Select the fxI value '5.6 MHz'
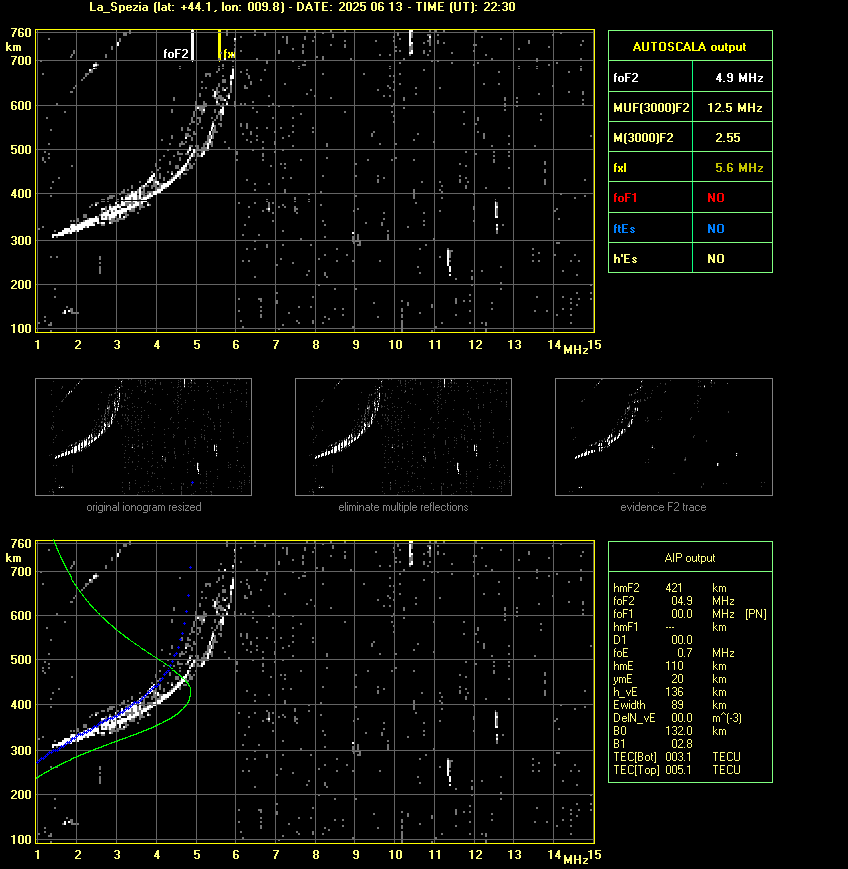Viewport: 848px width, 869px height. [739, 167]
